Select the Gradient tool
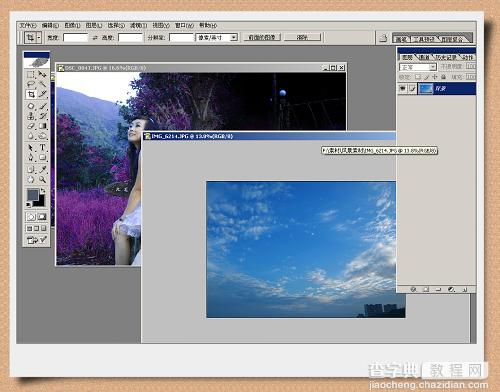Image resolution: width=500 pixels, height=392 pixels. click(42, 126)
